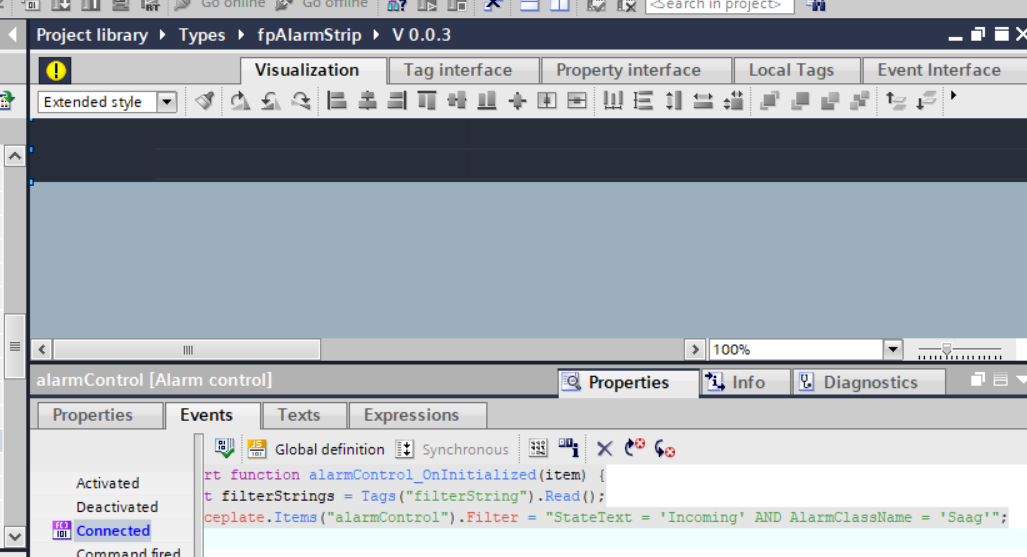Click the script info icon

pyautogui.click(x=568, y=448)
